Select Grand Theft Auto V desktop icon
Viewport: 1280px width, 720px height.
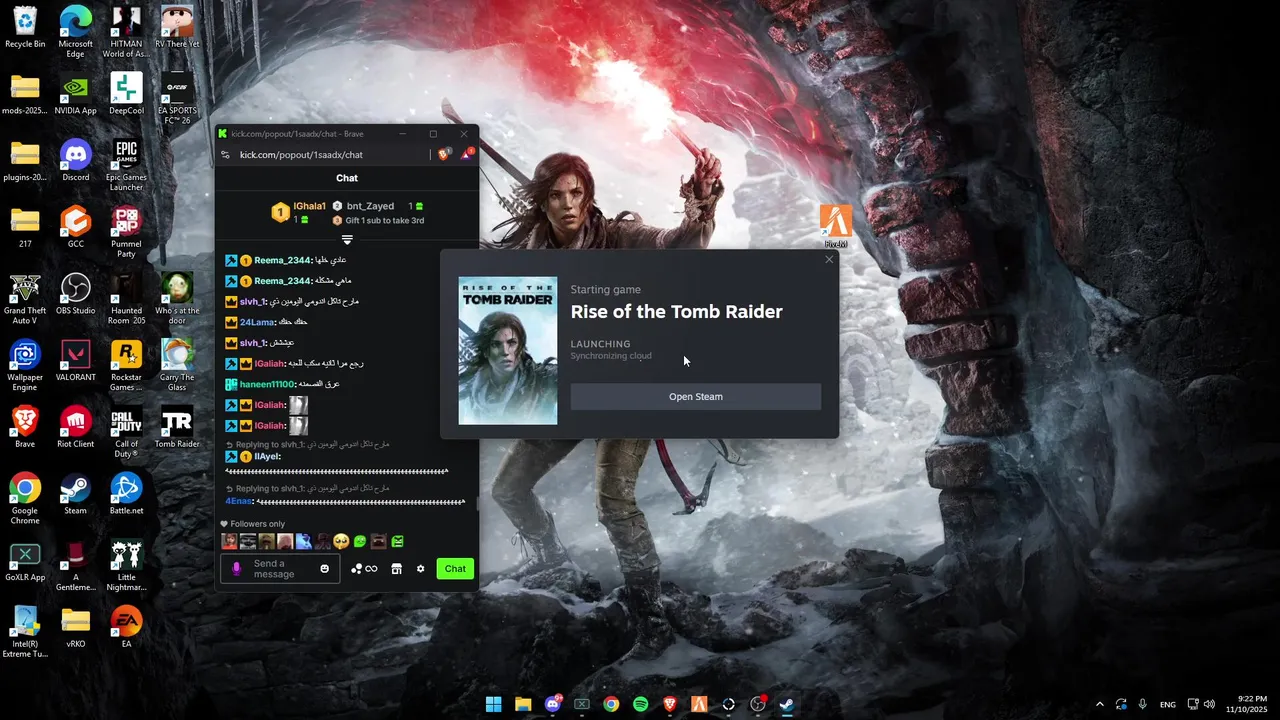(x=25, y=299)
